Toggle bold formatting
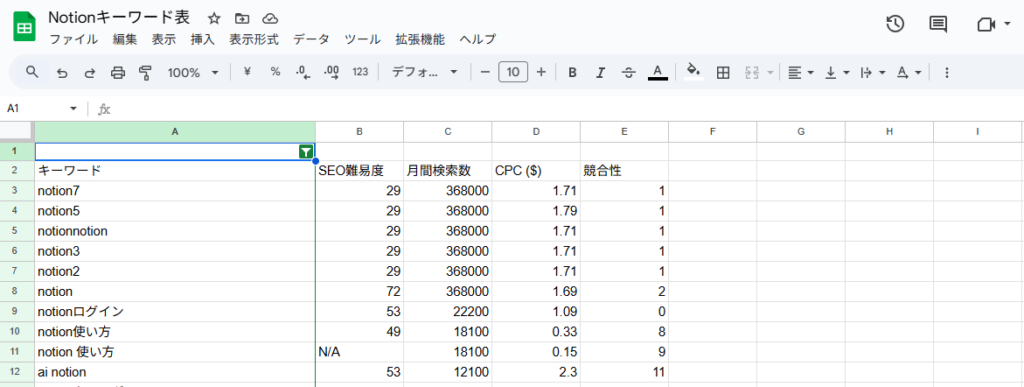 (572, 72)
